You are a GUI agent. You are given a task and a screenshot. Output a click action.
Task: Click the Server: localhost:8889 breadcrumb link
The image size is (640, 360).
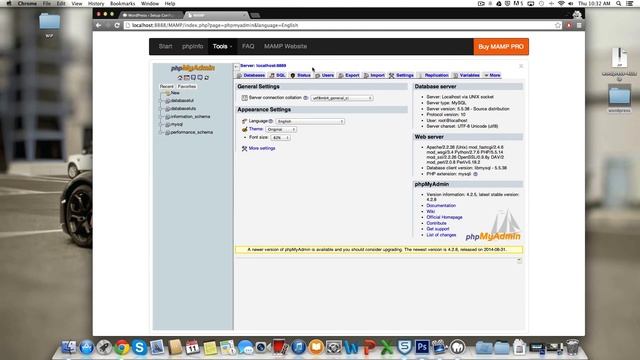point(263,66)
